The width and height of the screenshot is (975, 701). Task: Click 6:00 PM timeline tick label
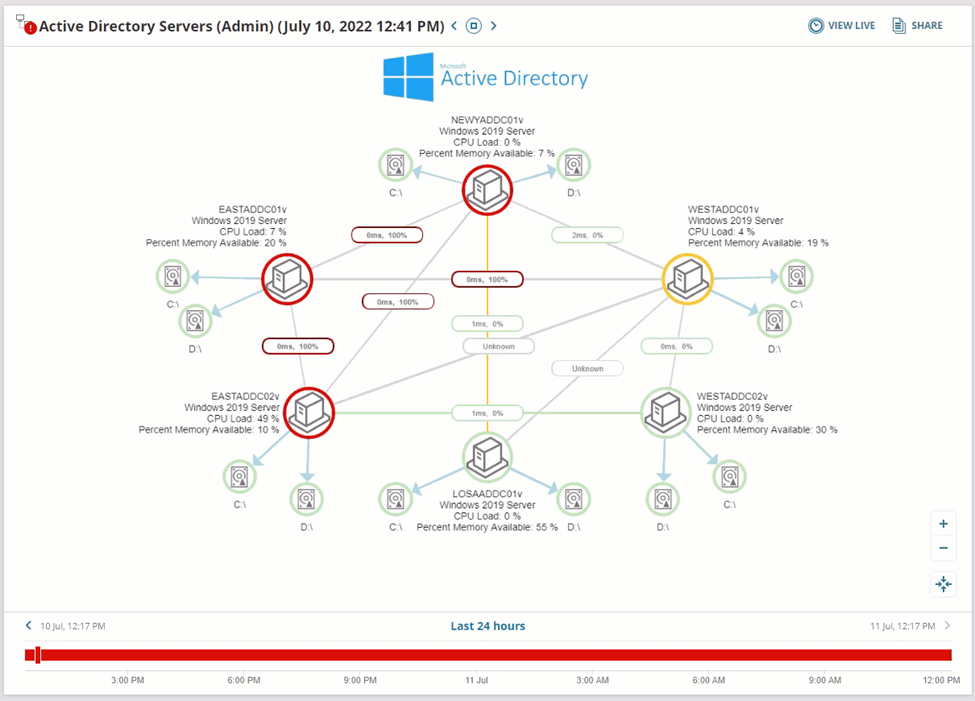point(244,680)
